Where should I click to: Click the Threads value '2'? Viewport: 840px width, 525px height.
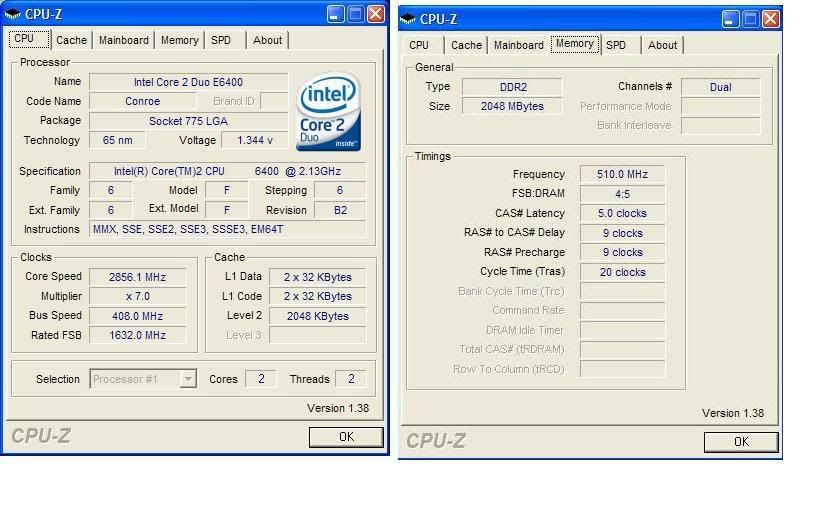(x=351, y=379)
